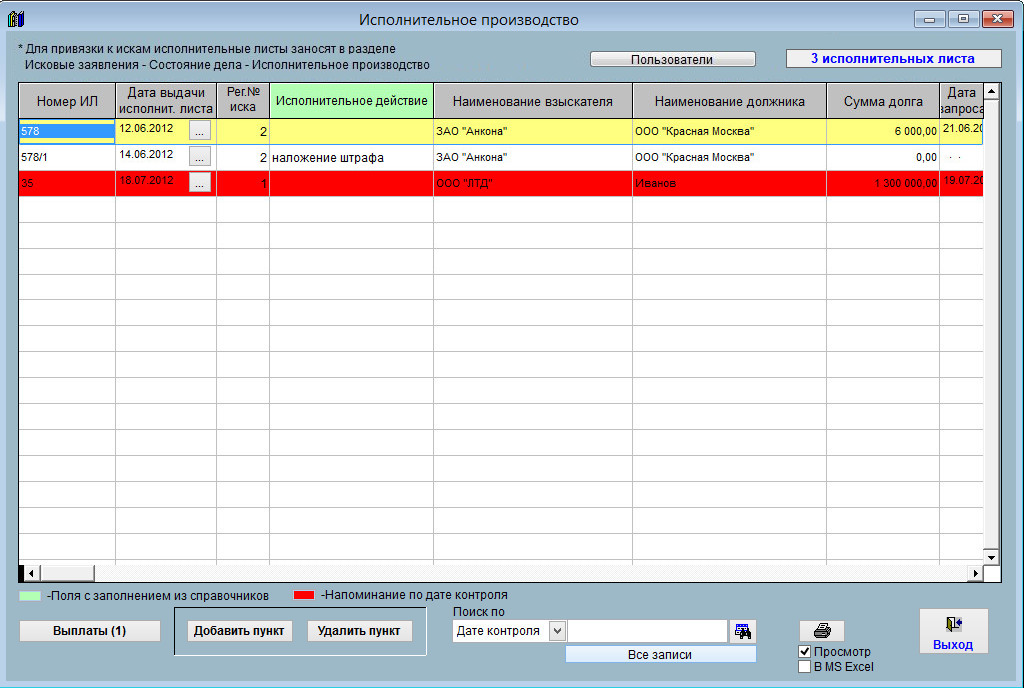
Task: Click the printer icon button
Action: point(822,630)
